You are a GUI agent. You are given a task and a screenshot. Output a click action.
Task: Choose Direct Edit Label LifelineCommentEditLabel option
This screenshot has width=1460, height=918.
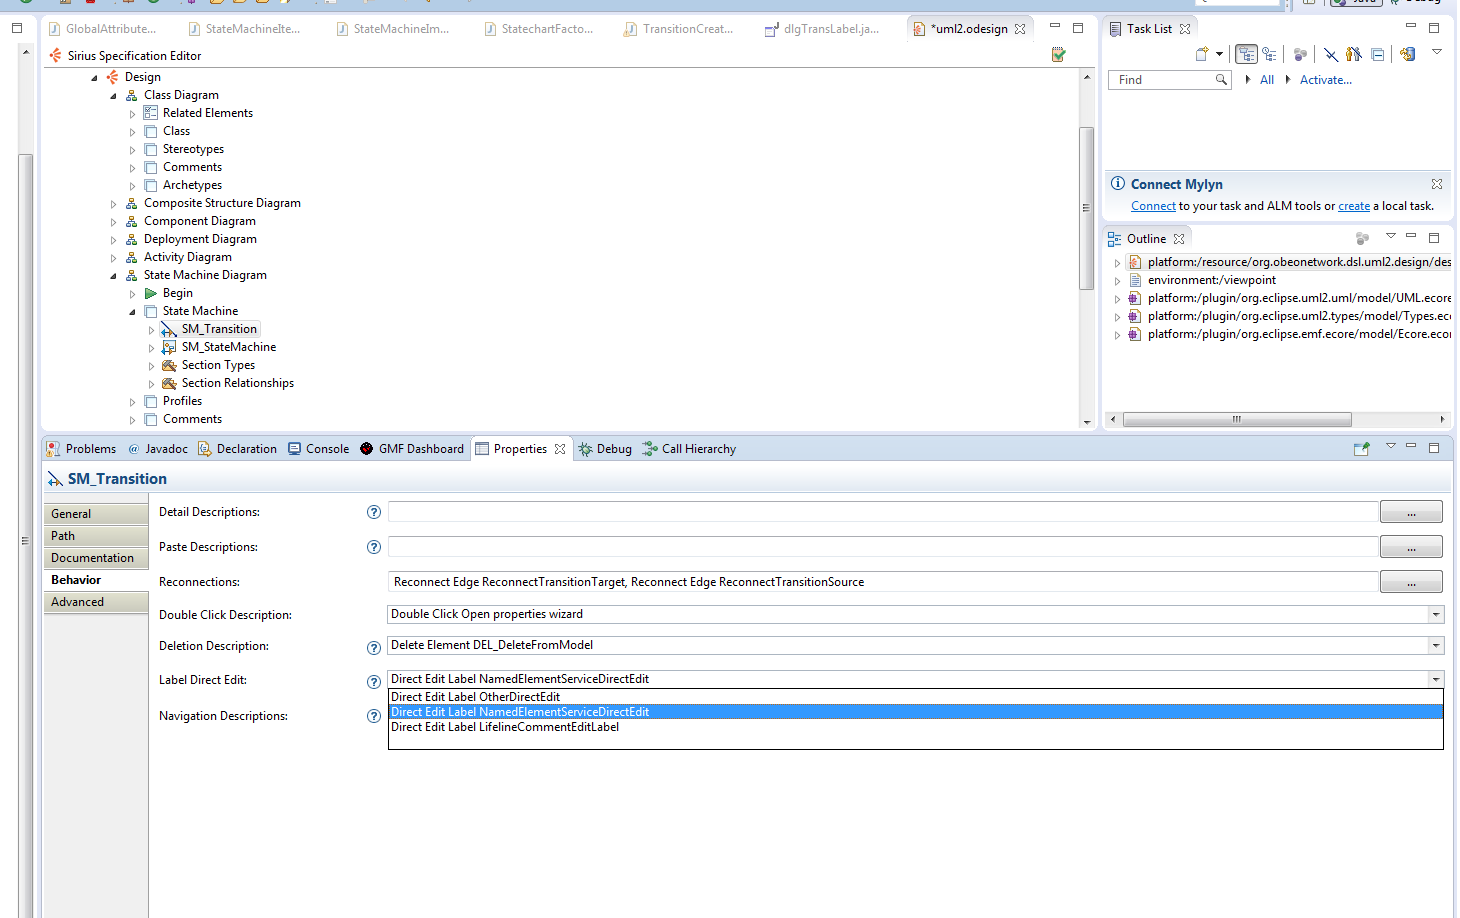(915, 727)
